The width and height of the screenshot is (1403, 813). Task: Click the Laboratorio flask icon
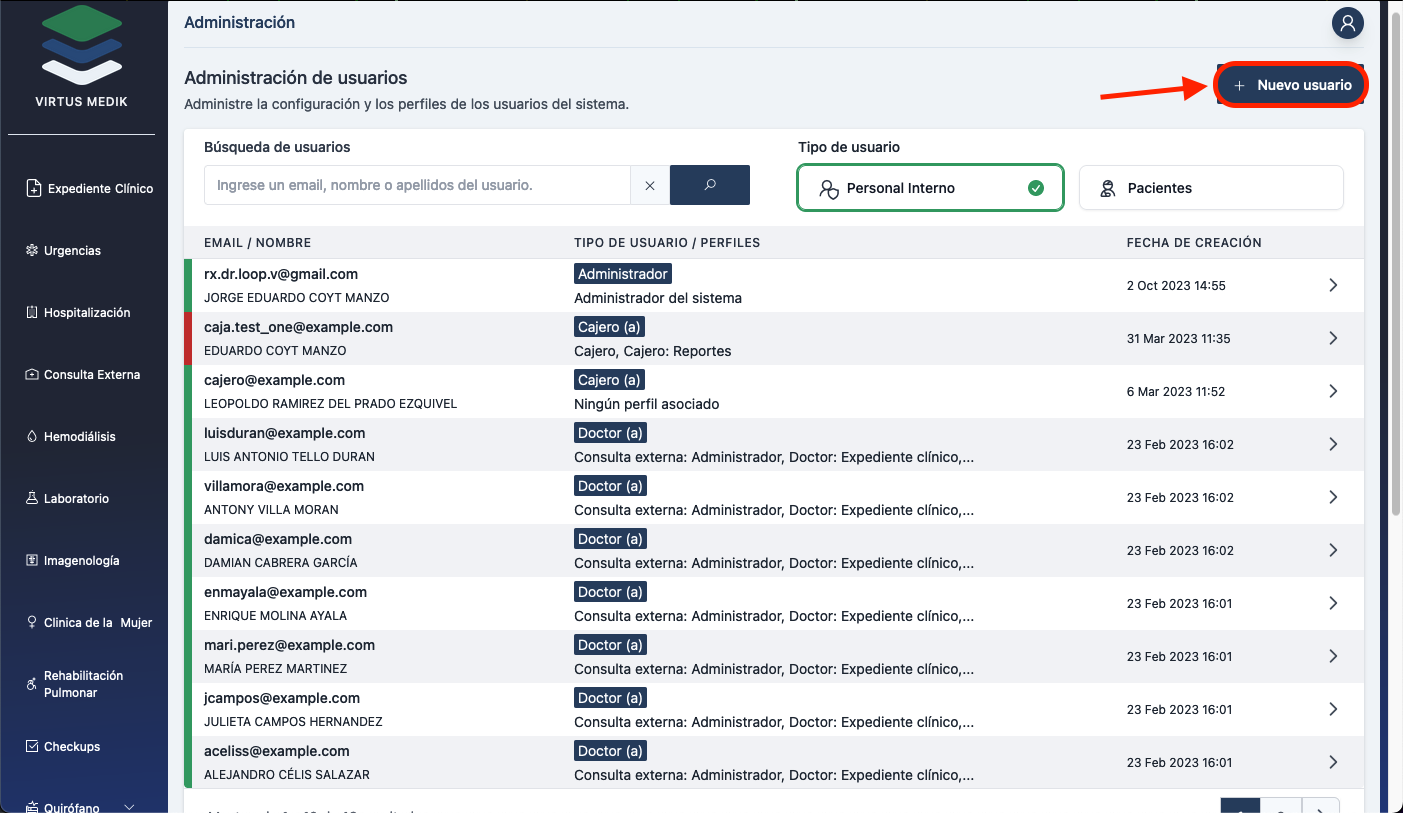pos(32,499)
